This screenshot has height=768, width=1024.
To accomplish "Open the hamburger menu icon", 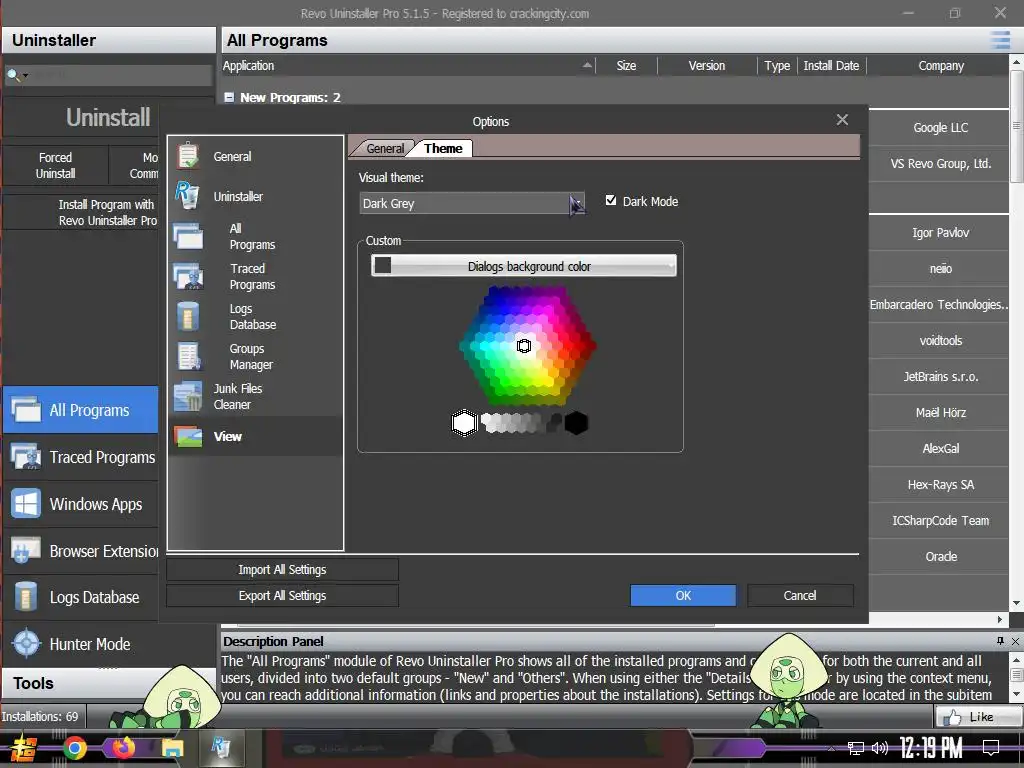I will point(1000,40).
